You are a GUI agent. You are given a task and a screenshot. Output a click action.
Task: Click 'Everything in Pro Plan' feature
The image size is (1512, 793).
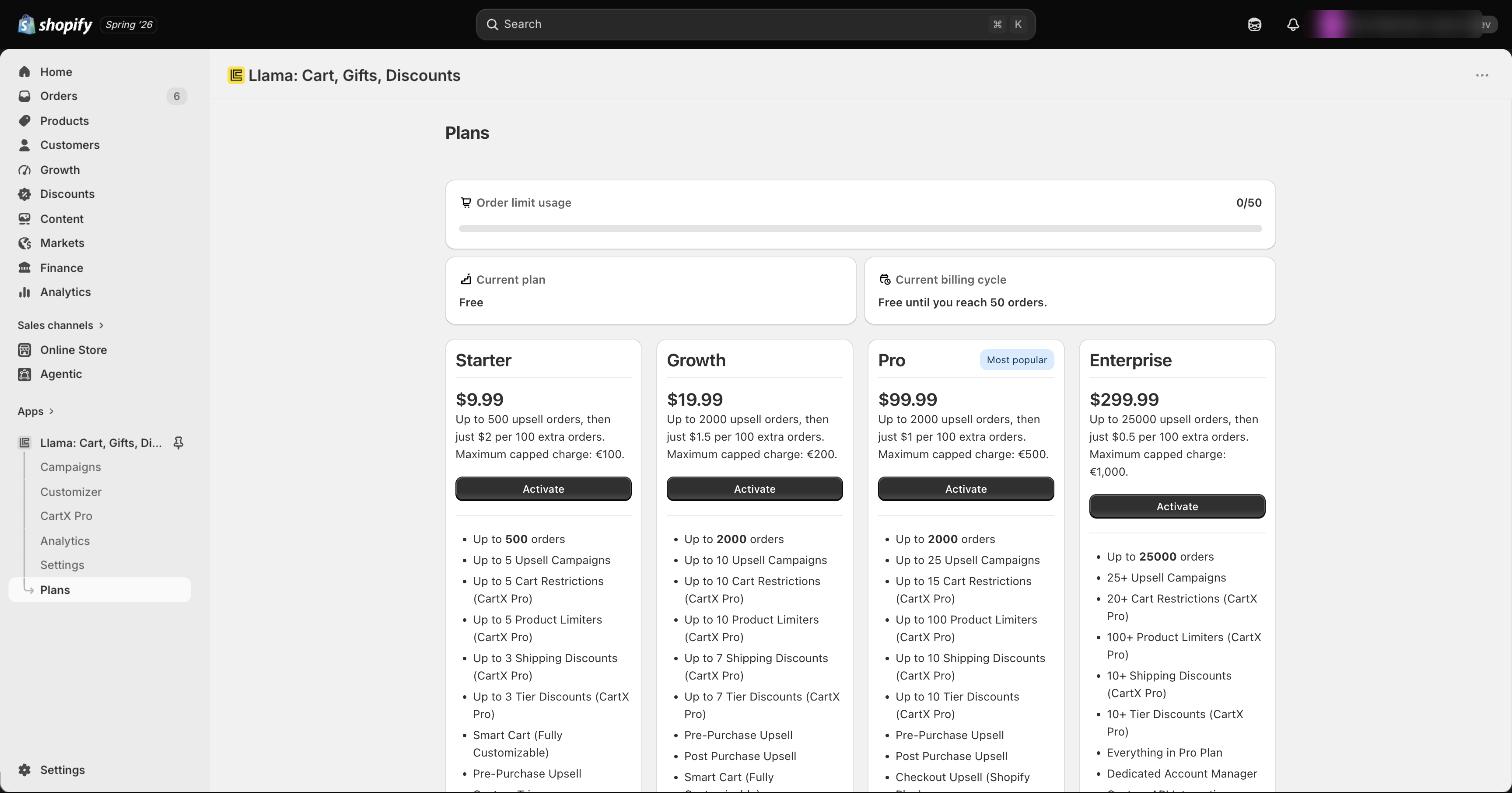pos(1165,753)
